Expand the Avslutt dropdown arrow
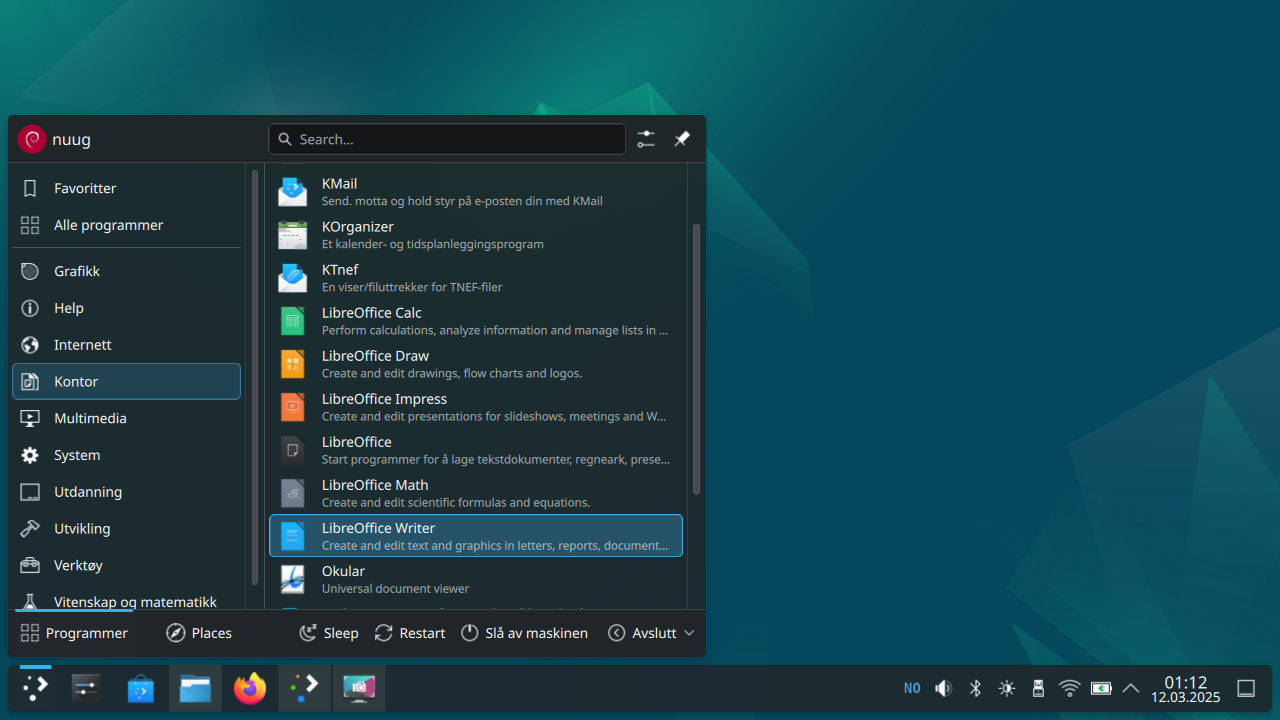Viewport: 1280px width, 720px height. click(689, 633)
